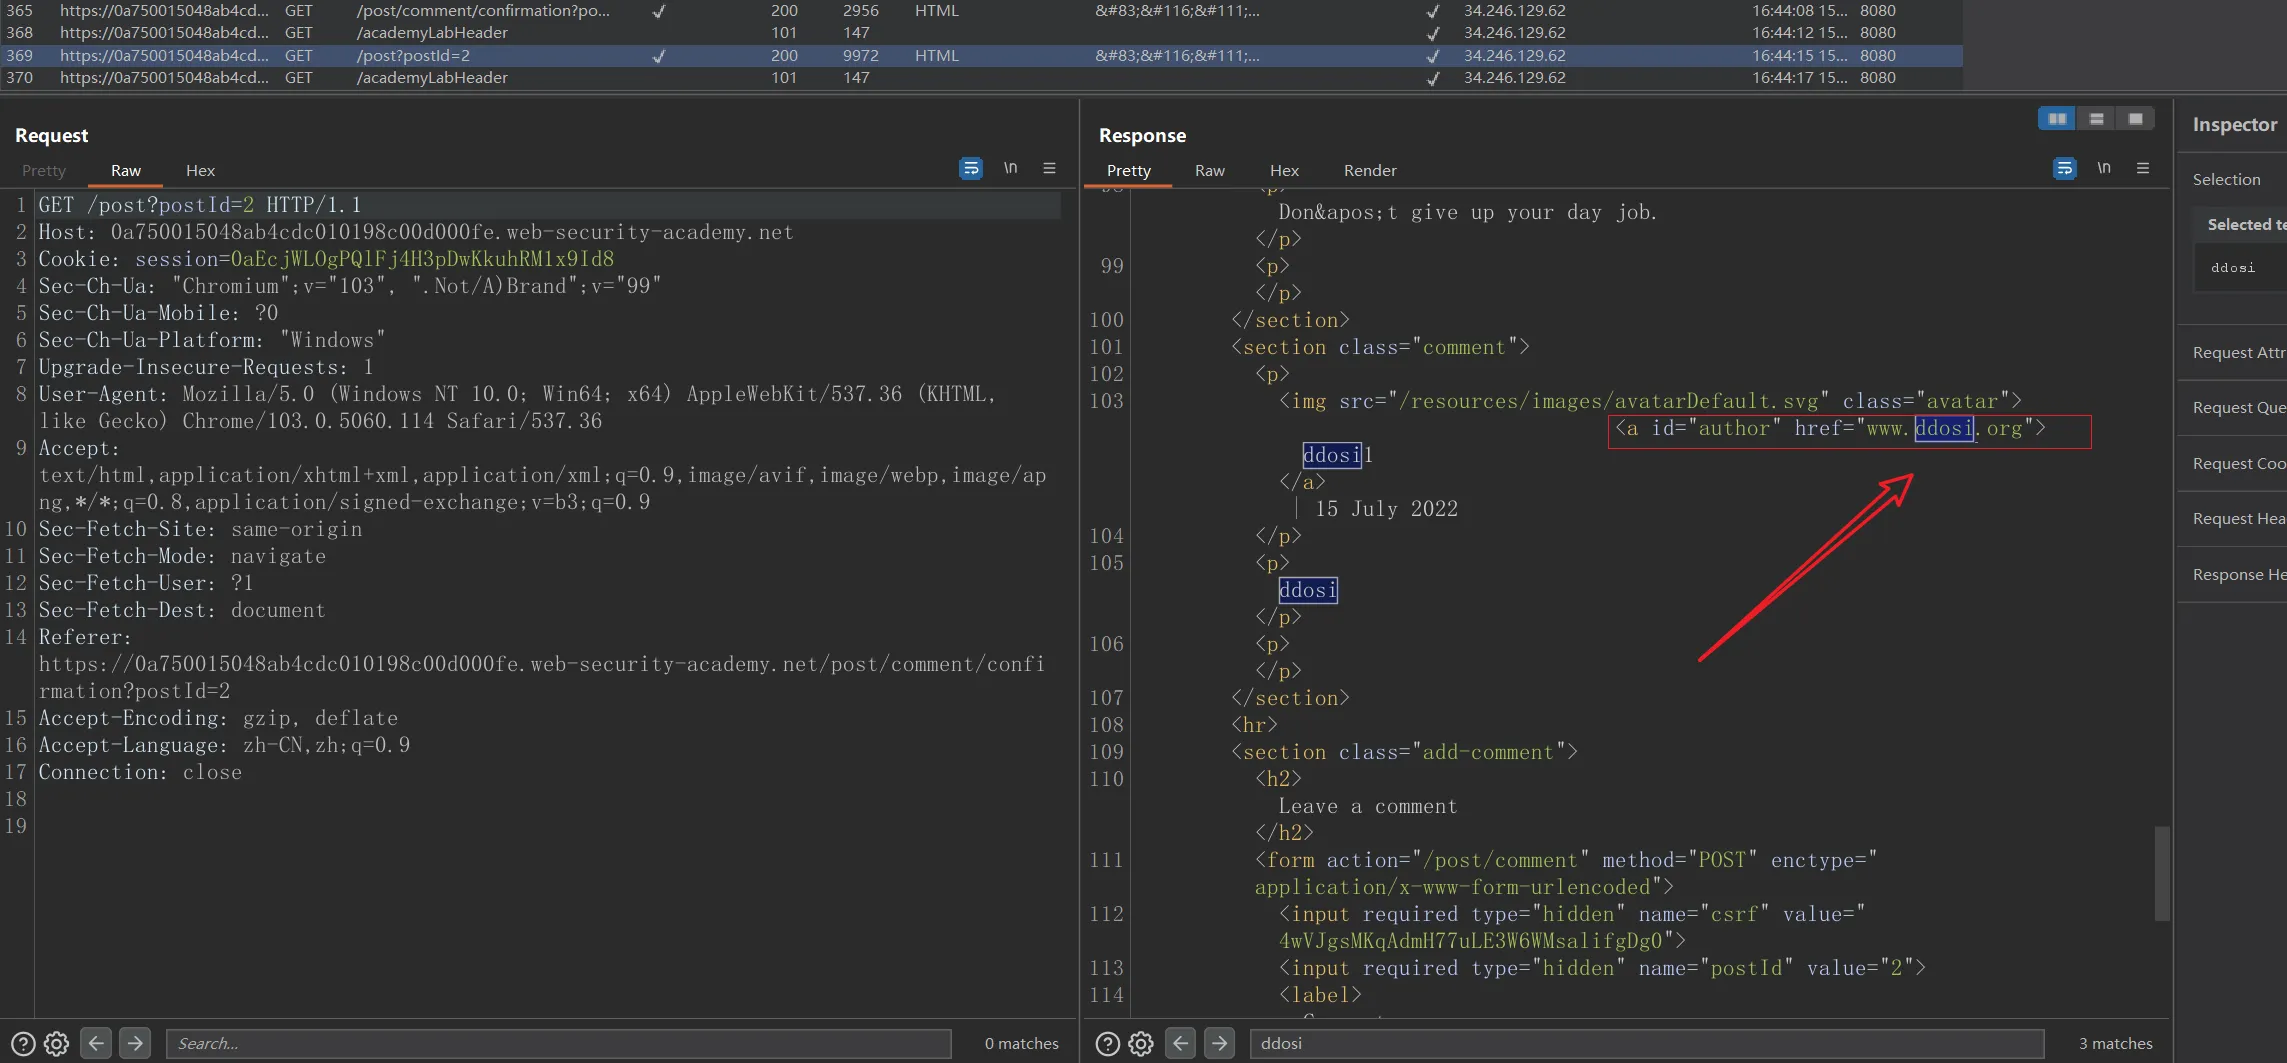Click the 'Leave a comment' heading text
Screen dimensions: 2287x1063
pos(1368,806)
